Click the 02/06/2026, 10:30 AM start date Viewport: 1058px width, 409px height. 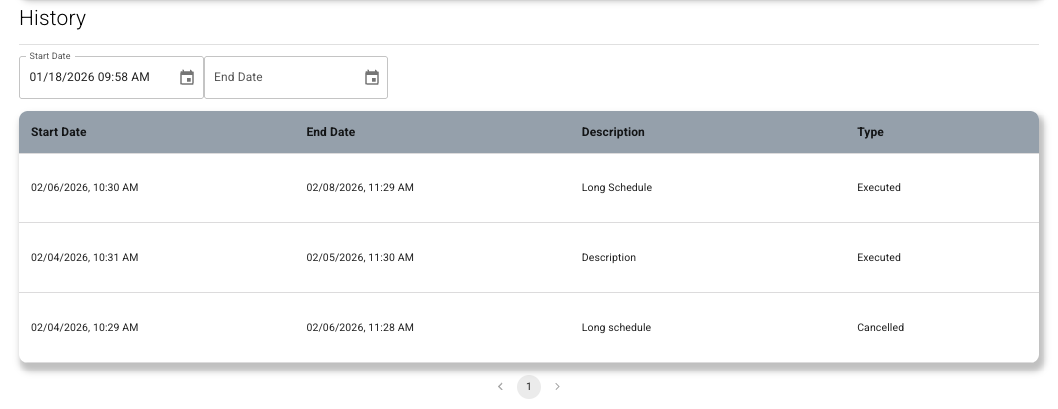(85, 188)
